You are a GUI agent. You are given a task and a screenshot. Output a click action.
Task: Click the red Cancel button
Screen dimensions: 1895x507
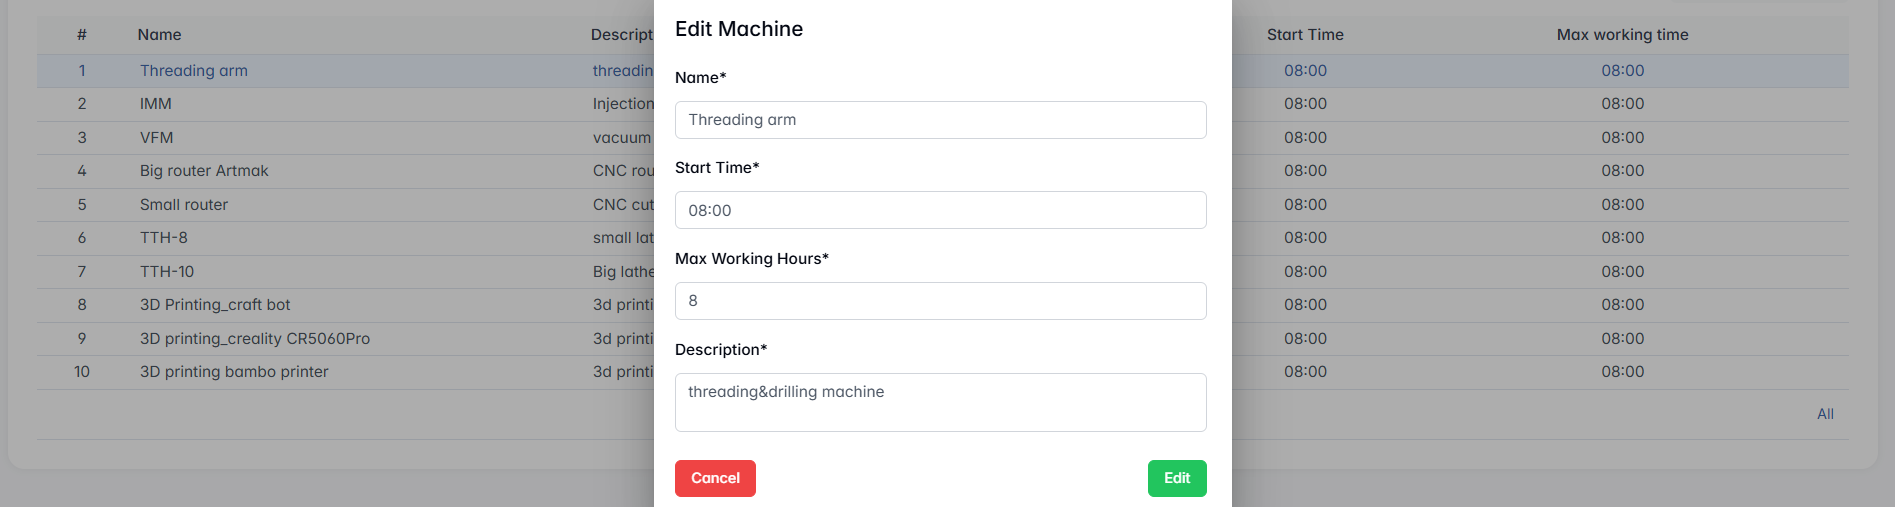715,478
